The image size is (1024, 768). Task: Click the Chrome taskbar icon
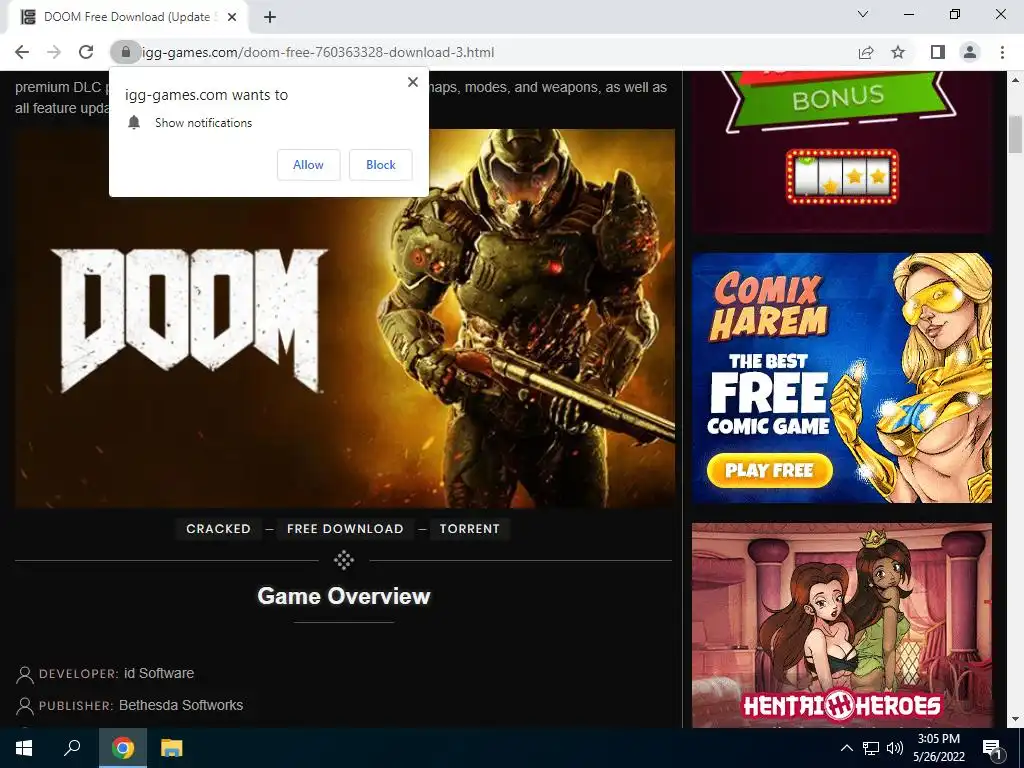(123, 748)
